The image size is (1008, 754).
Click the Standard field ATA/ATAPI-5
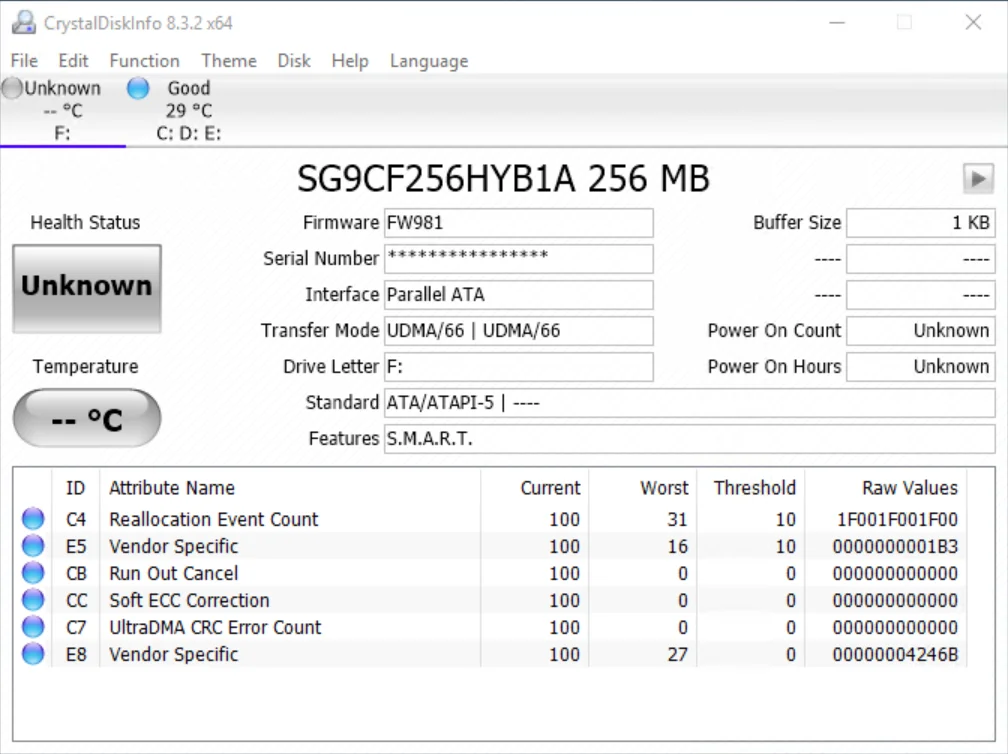(x=690, y=403)
